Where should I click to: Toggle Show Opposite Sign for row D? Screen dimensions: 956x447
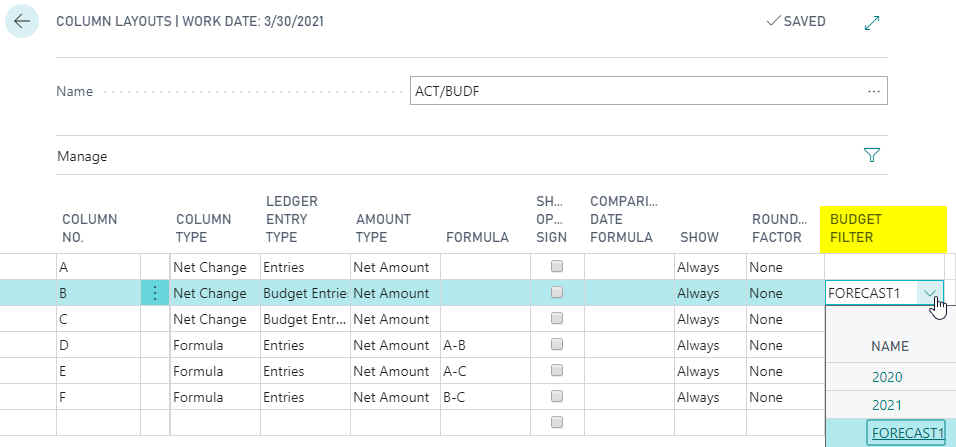point(557,344)
